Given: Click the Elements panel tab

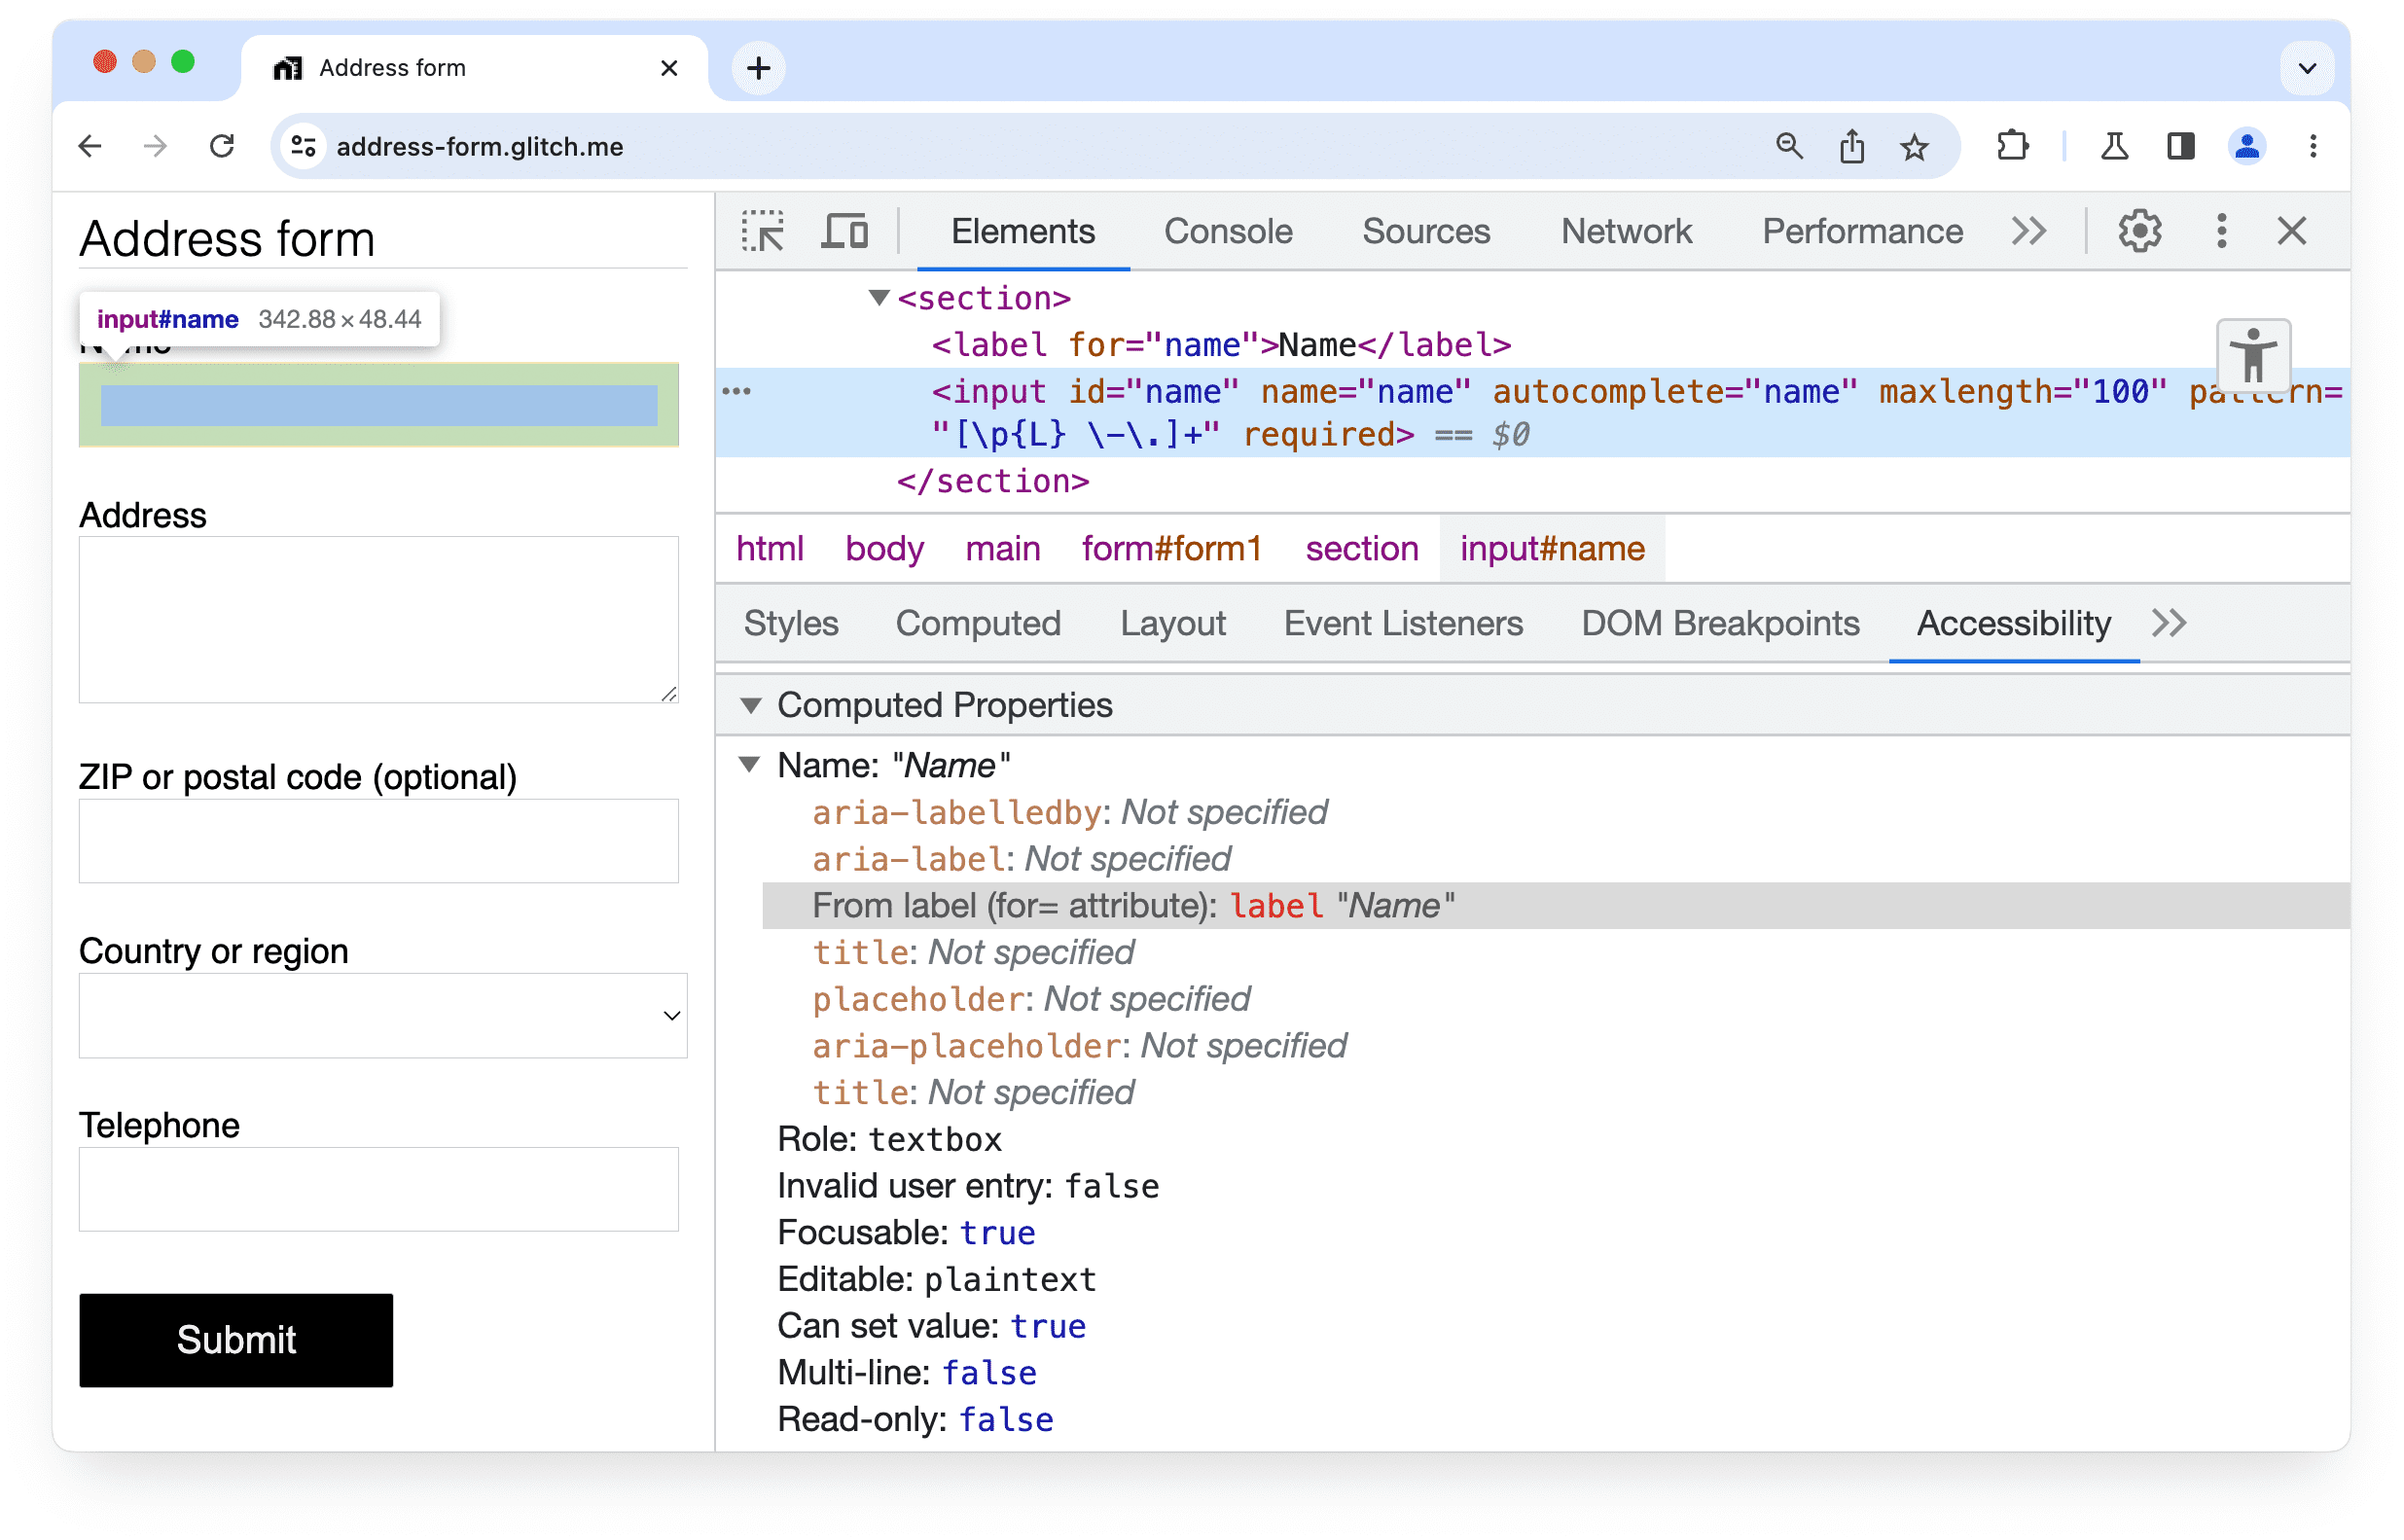Looking at the screenshot, I should pyautogui.click(x=1022, y=232).
